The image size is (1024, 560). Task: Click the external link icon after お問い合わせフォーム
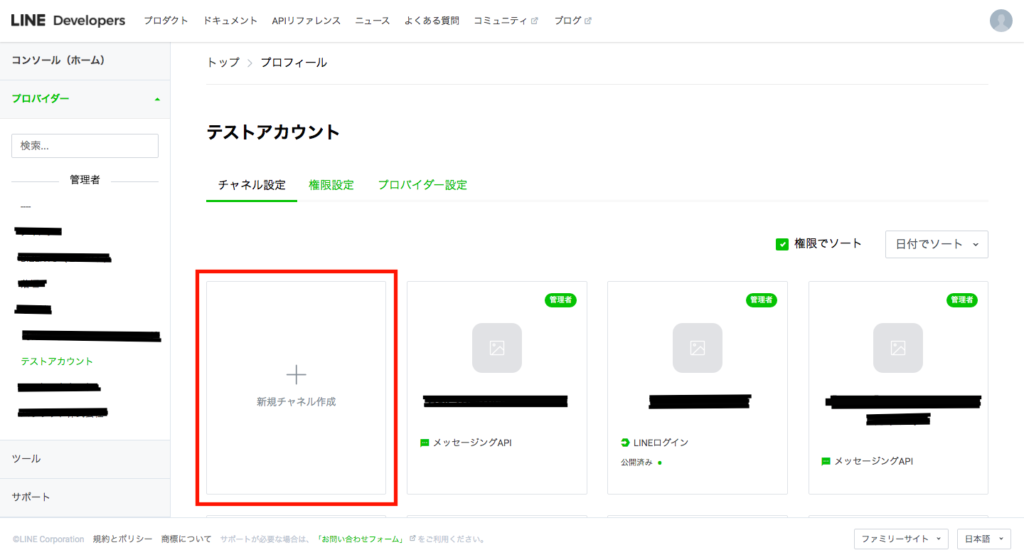(x=412, y=538)
